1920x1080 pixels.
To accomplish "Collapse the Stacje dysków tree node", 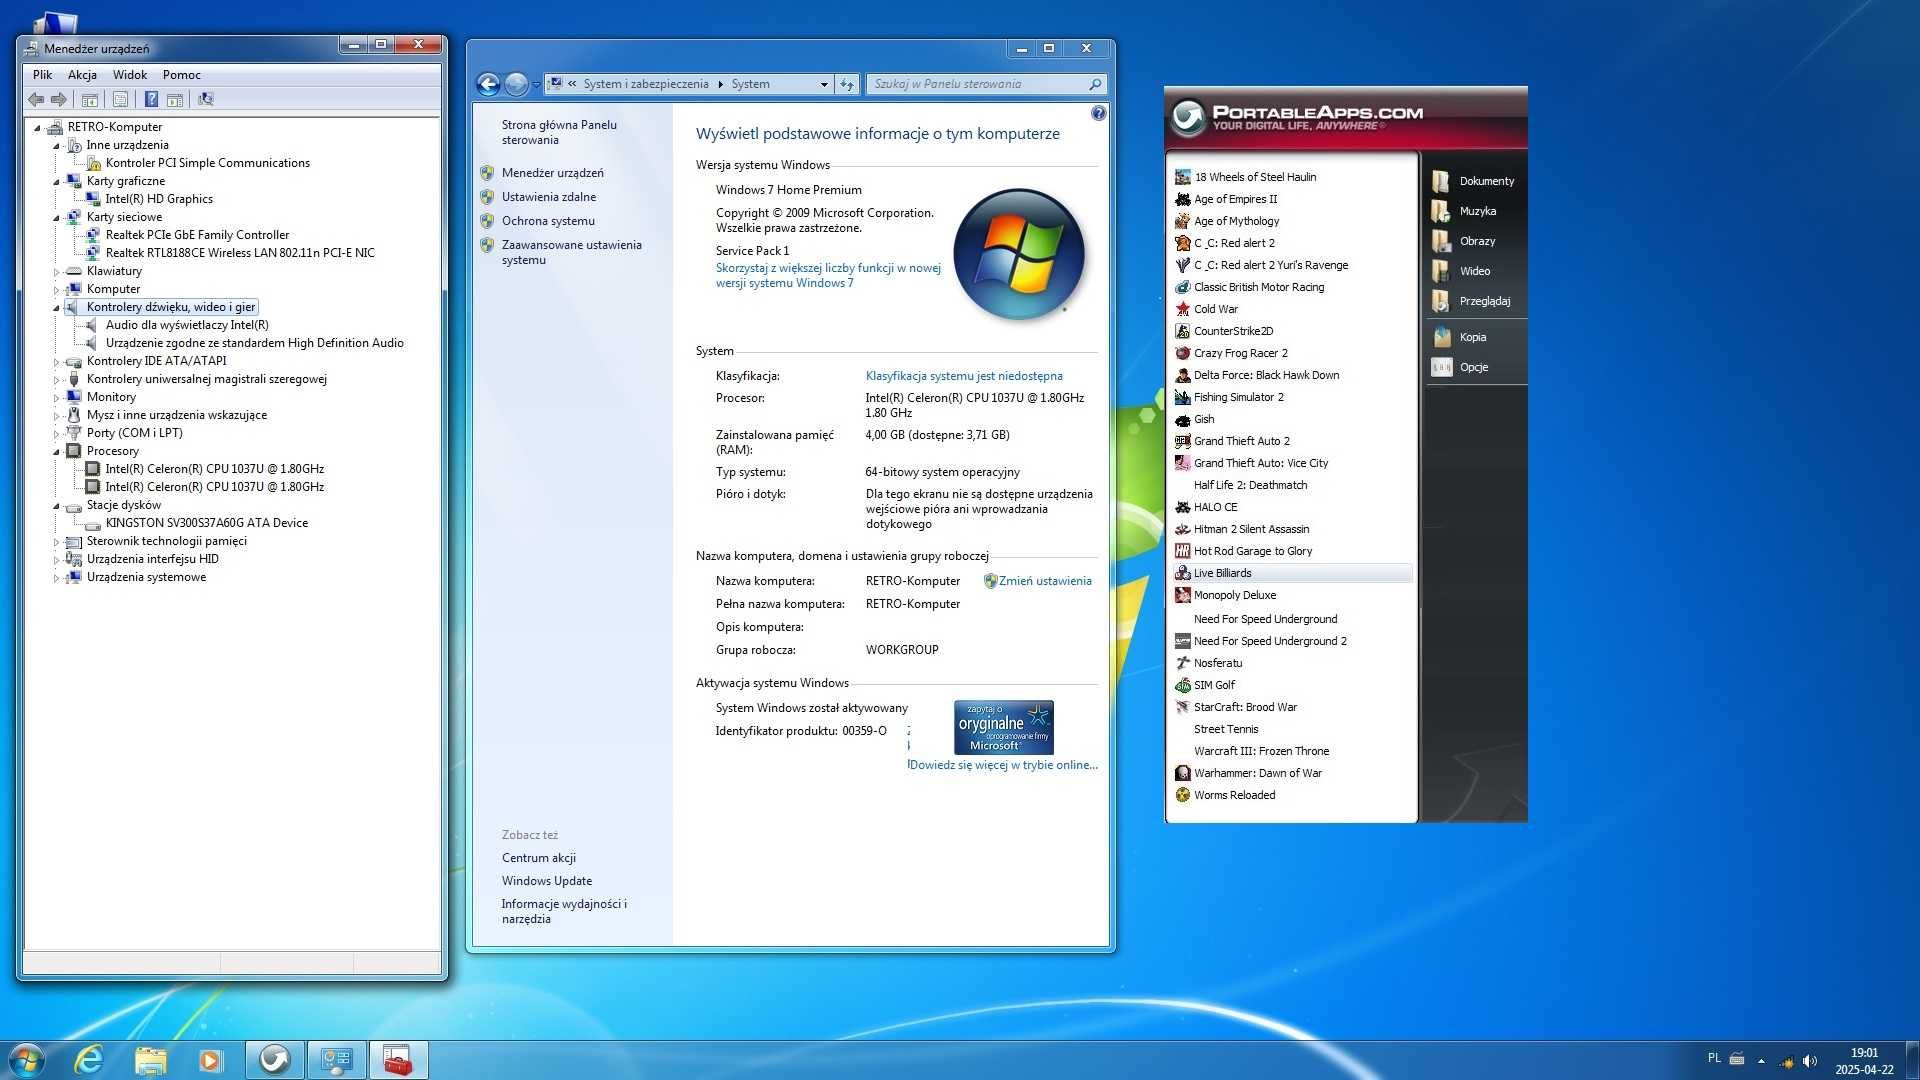I will click(x=57, y=505).
